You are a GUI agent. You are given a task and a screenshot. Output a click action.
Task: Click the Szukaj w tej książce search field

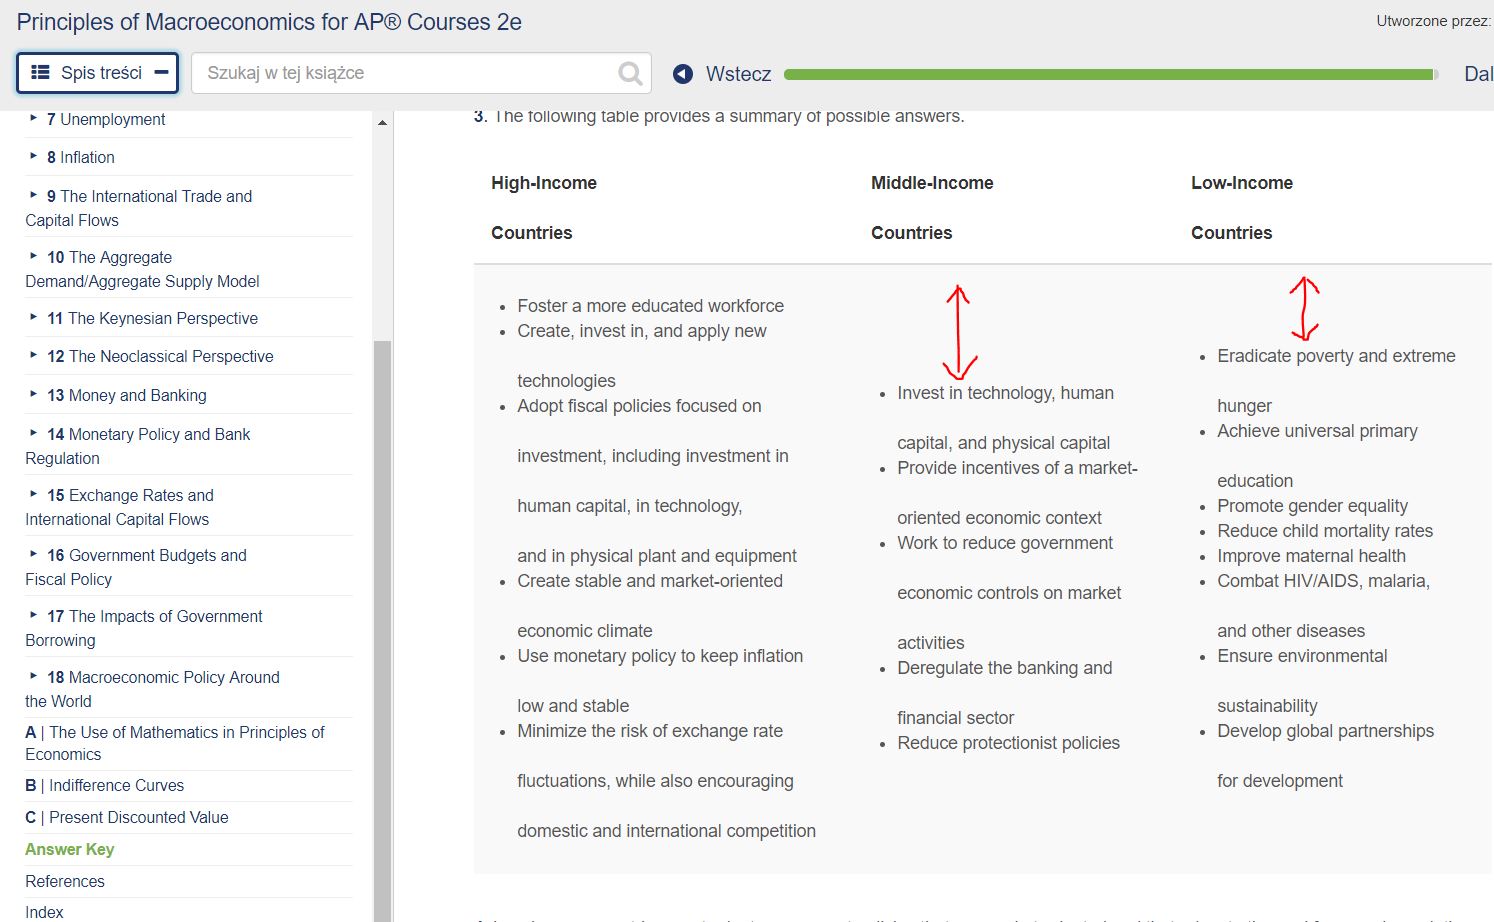[400, 72]
